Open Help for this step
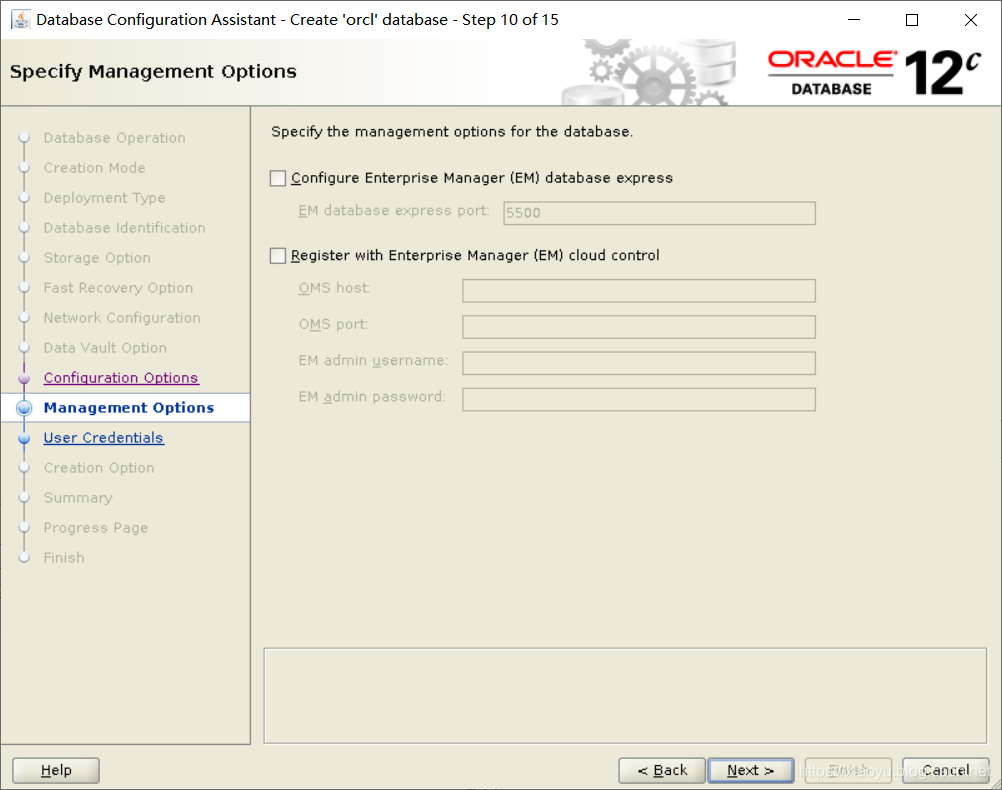 (x=56, y=770)
